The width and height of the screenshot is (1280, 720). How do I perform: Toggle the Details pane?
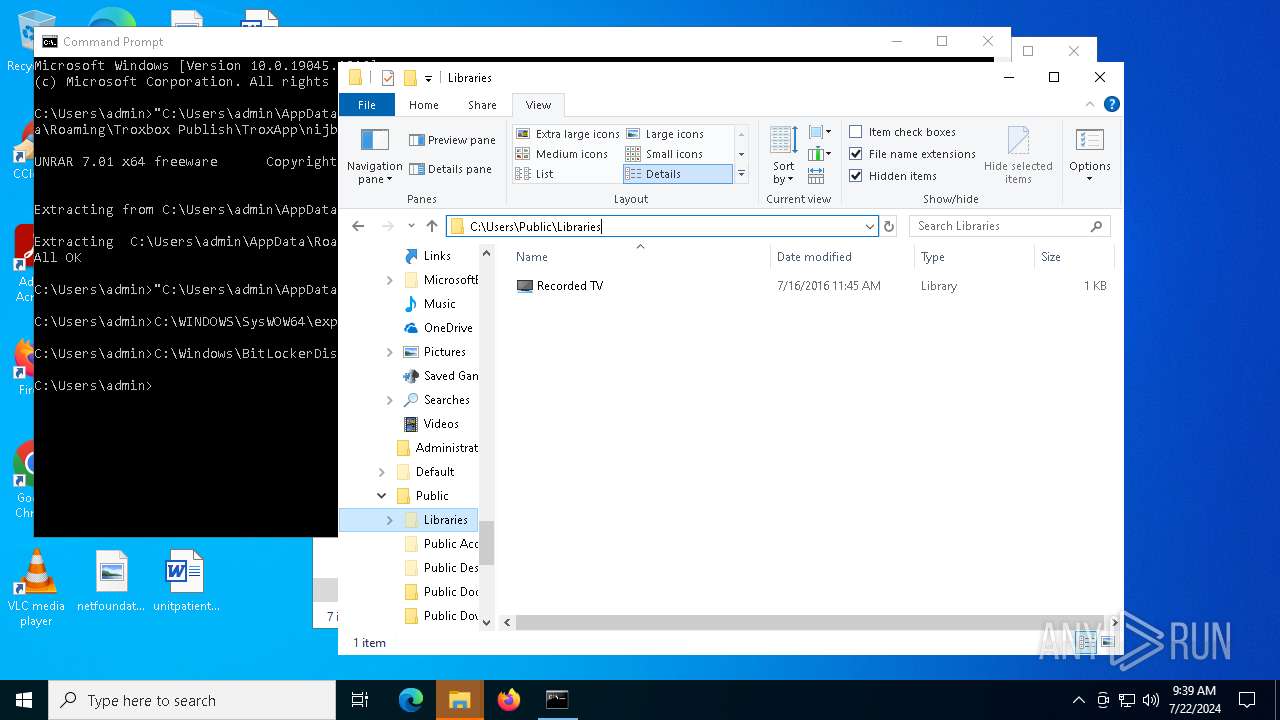(x=450, y=169)
